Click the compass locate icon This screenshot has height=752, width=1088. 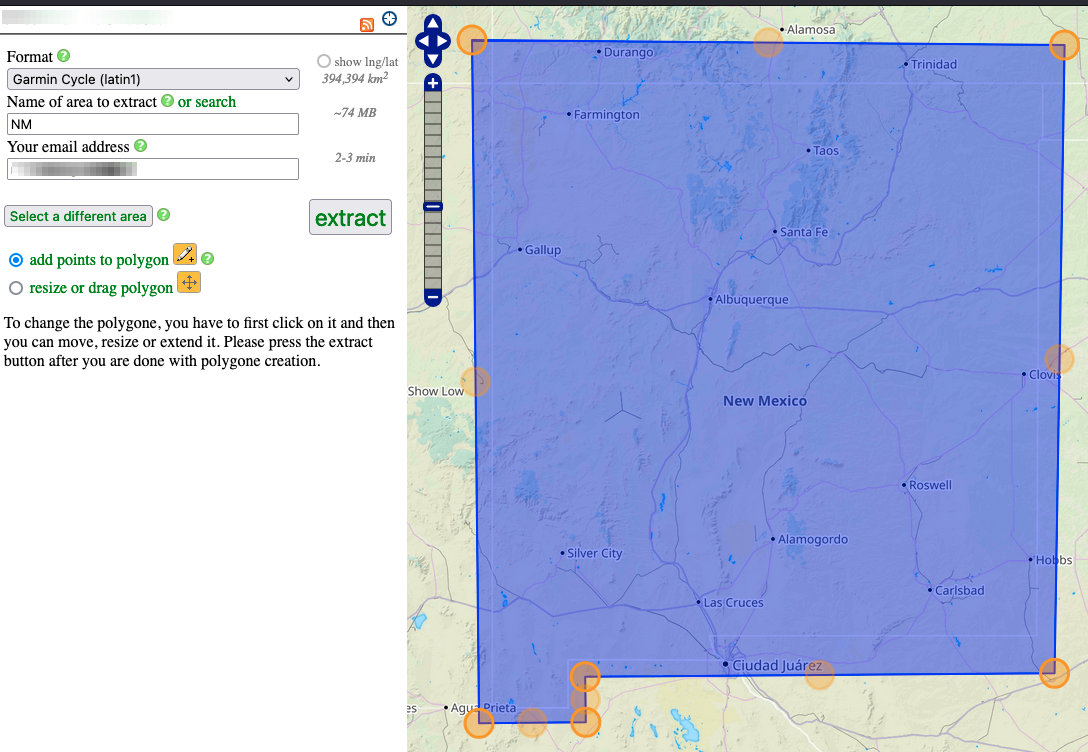coord(389,19)
